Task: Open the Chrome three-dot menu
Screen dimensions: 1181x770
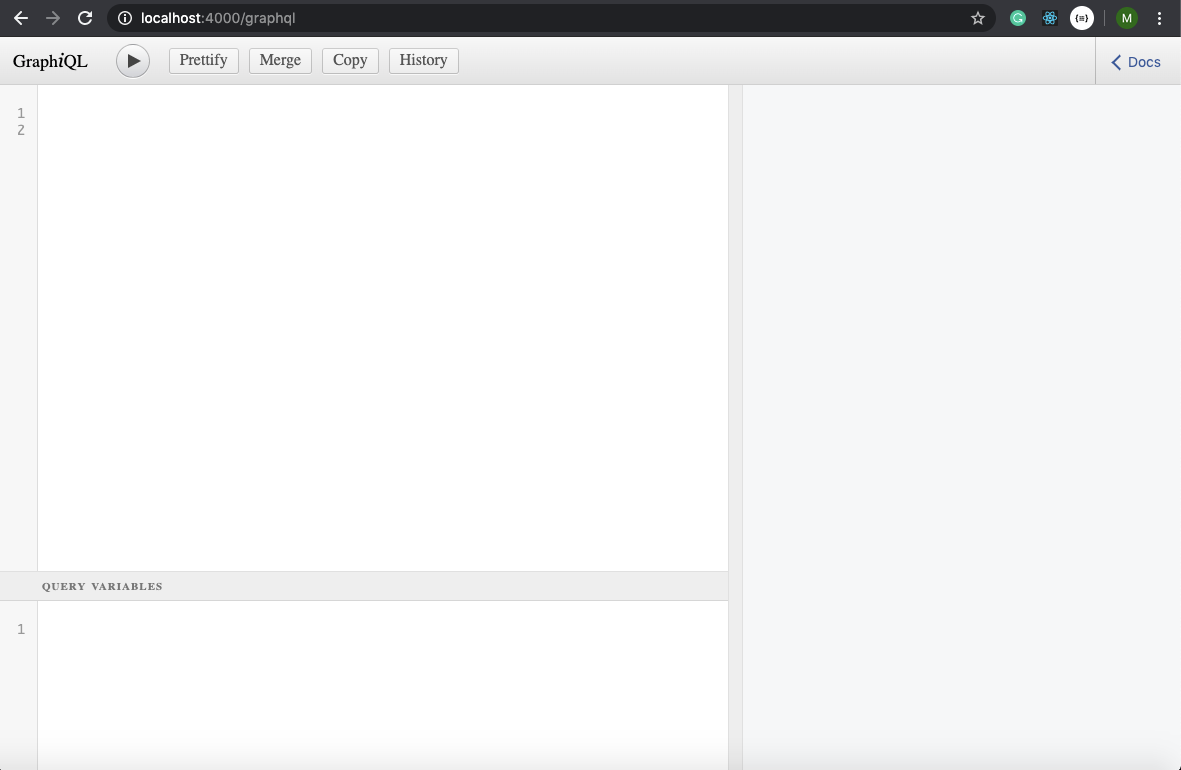Action: pos(1159,18)
